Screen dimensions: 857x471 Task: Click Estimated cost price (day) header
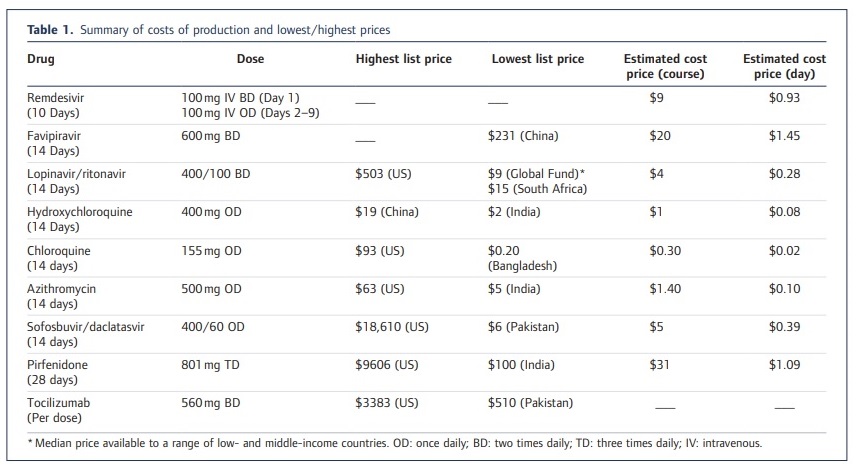tap(784, 66)
